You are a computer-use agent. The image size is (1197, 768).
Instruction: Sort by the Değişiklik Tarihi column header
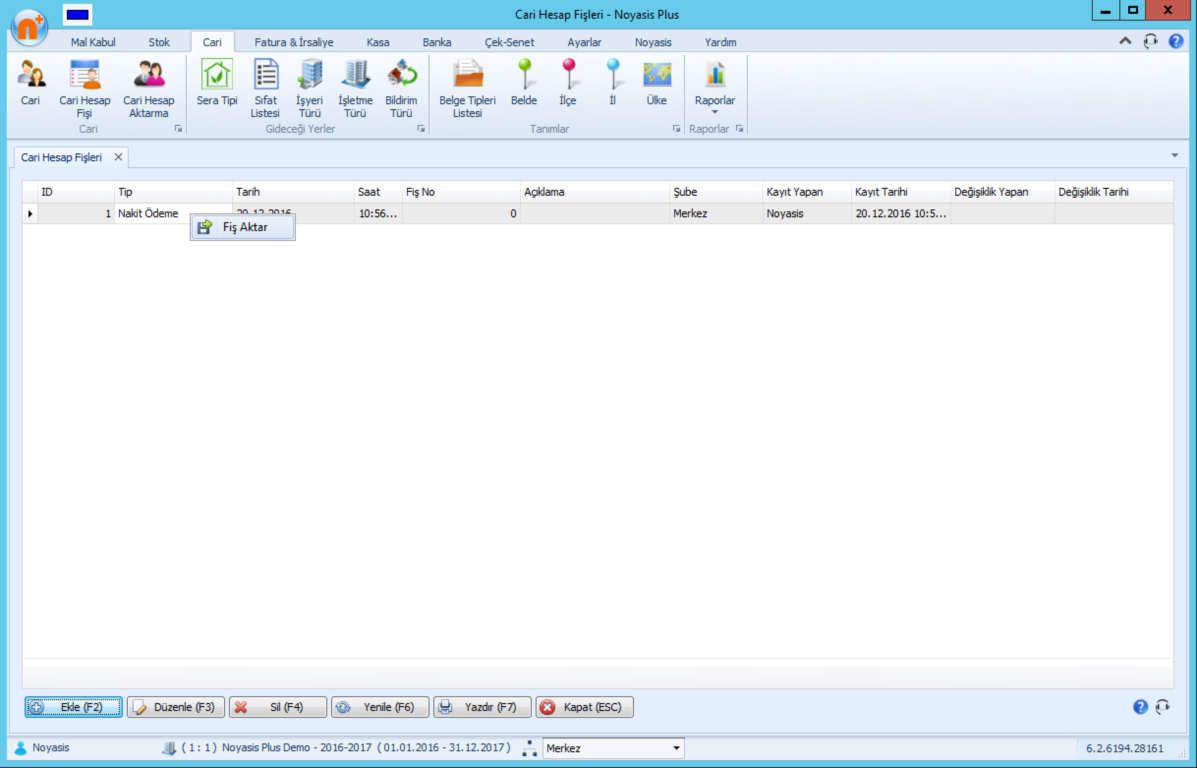click(x=1113, y=192)
